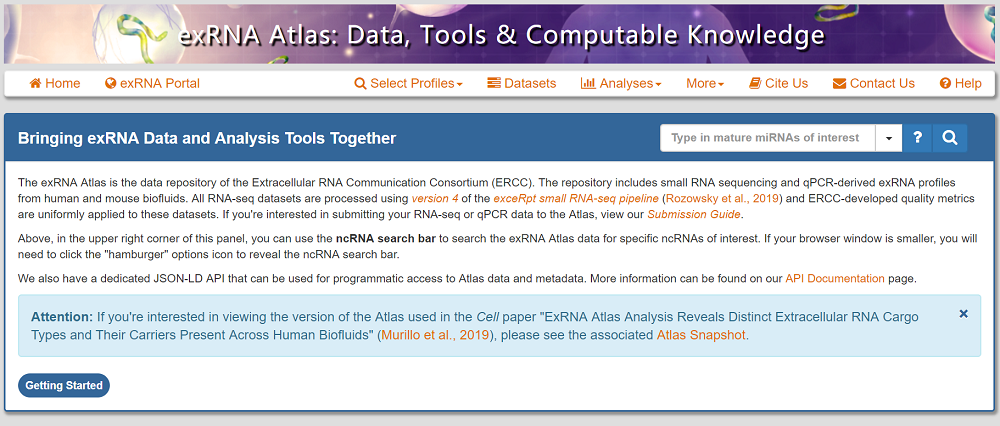The height and width of the screenshot is (426, 1000).
Task: Click the Help question circle icon
Action: [x=945, y=84]
